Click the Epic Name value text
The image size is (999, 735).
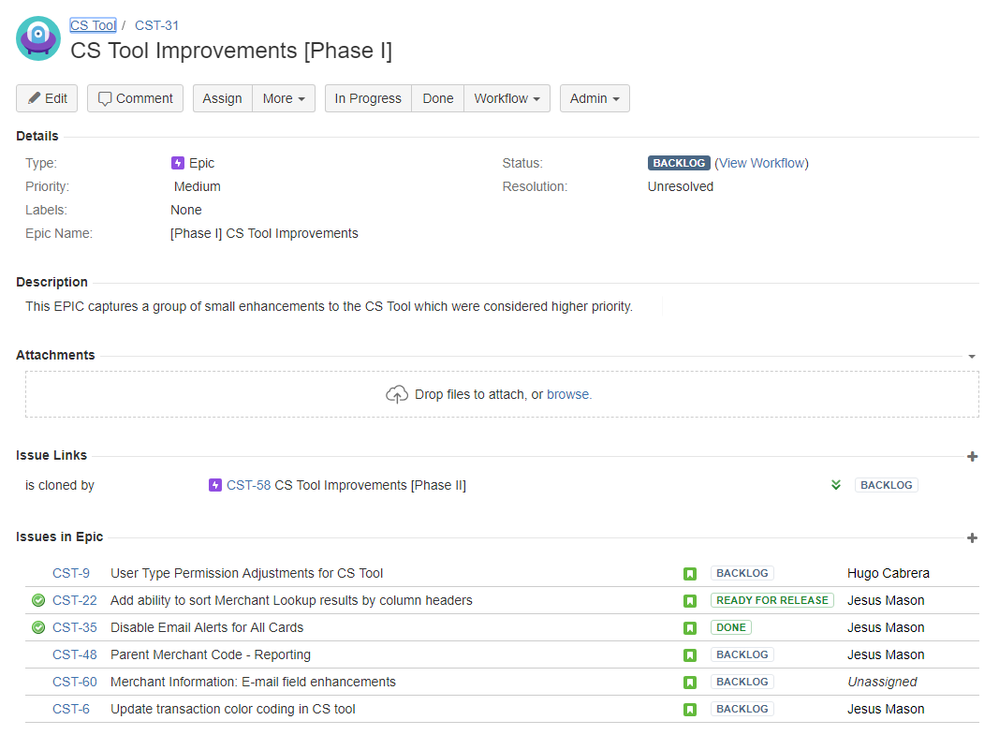(x=264, y=233)
